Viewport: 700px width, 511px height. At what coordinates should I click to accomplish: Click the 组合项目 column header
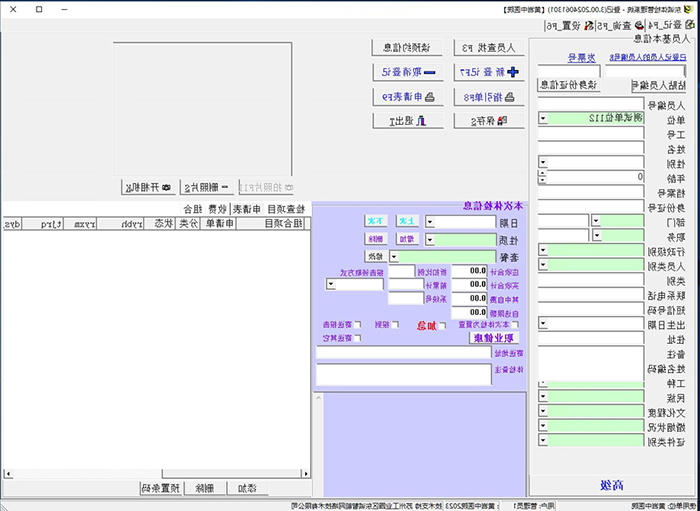pyautogui.click(x=273, y=224)
